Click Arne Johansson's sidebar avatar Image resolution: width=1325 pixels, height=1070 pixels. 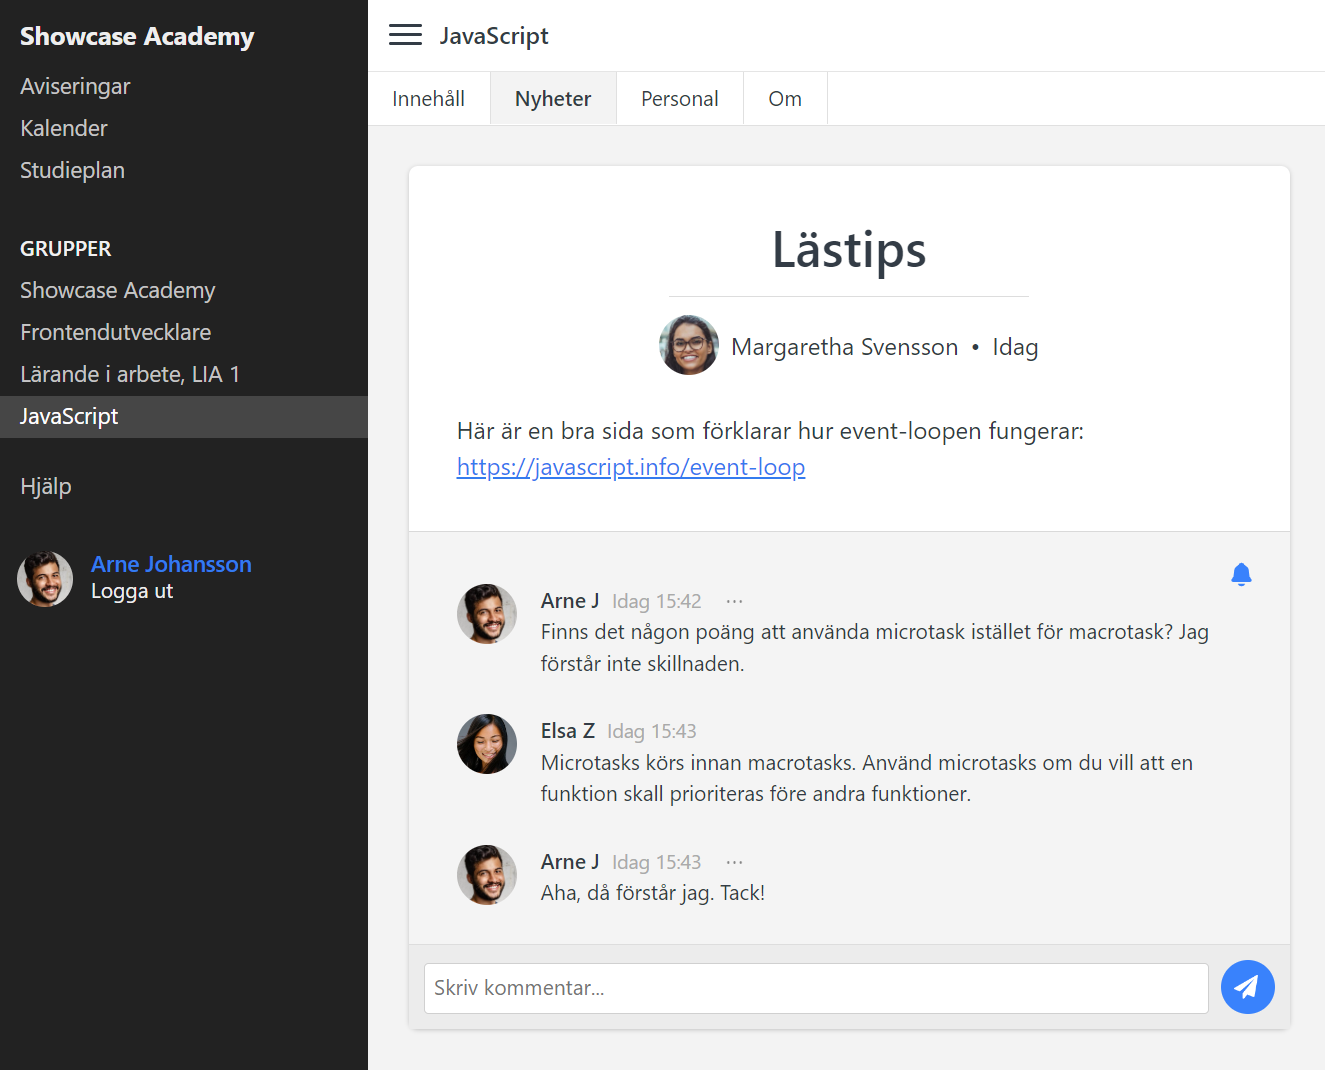(x=45, y=578)
